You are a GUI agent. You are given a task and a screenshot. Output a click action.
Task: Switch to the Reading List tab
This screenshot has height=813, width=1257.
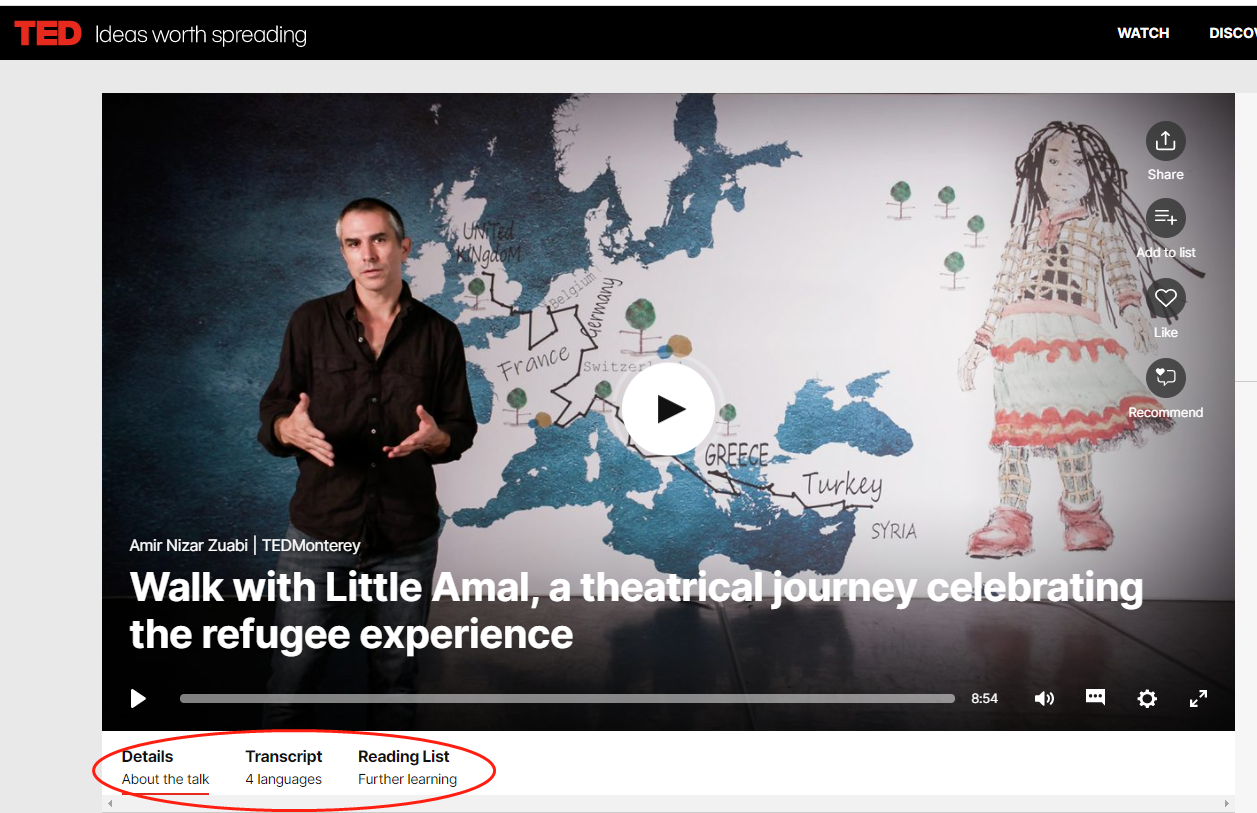click(x=407, y=767)
